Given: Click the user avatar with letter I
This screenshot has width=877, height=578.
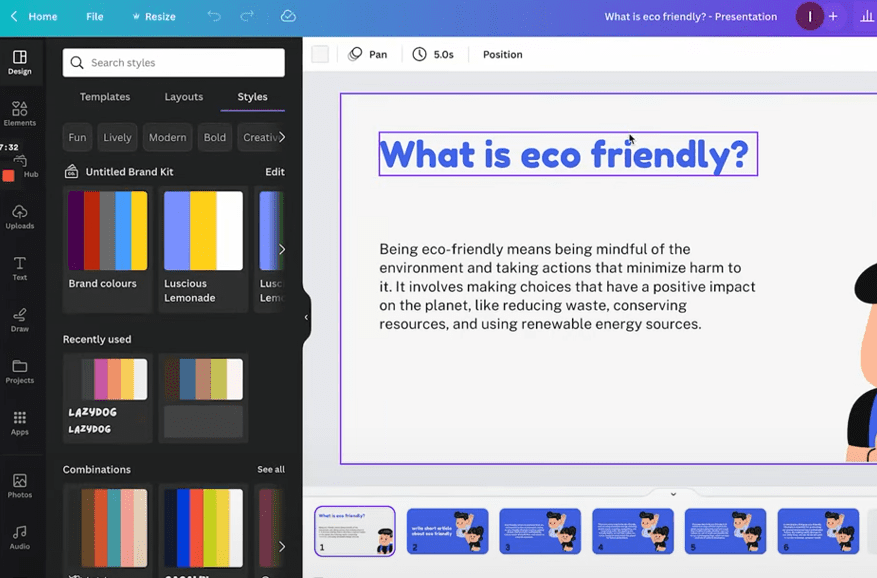Looking at the screenshot, I should [x=809, y=16].
